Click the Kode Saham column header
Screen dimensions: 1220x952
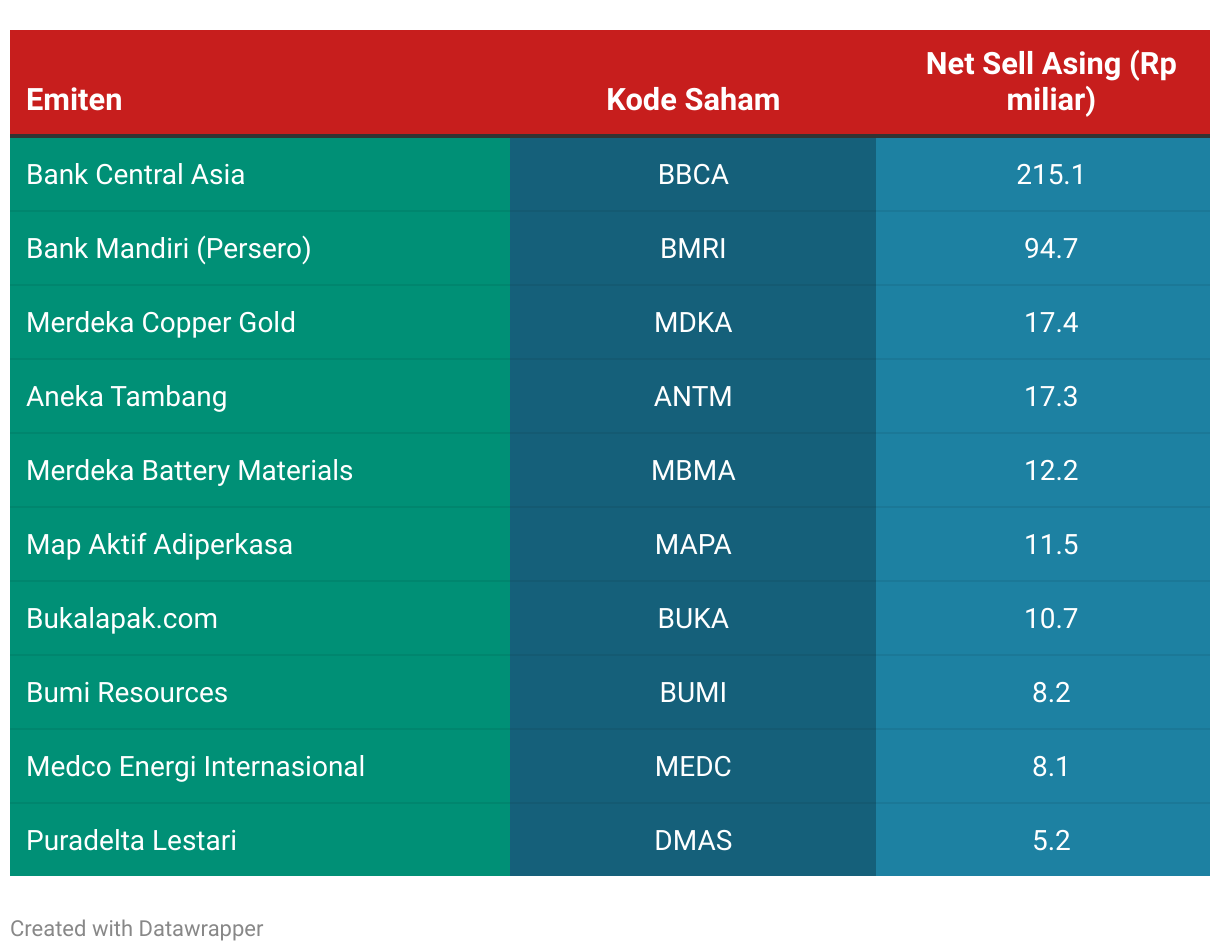pyautogui.click(x=693, y=83)
